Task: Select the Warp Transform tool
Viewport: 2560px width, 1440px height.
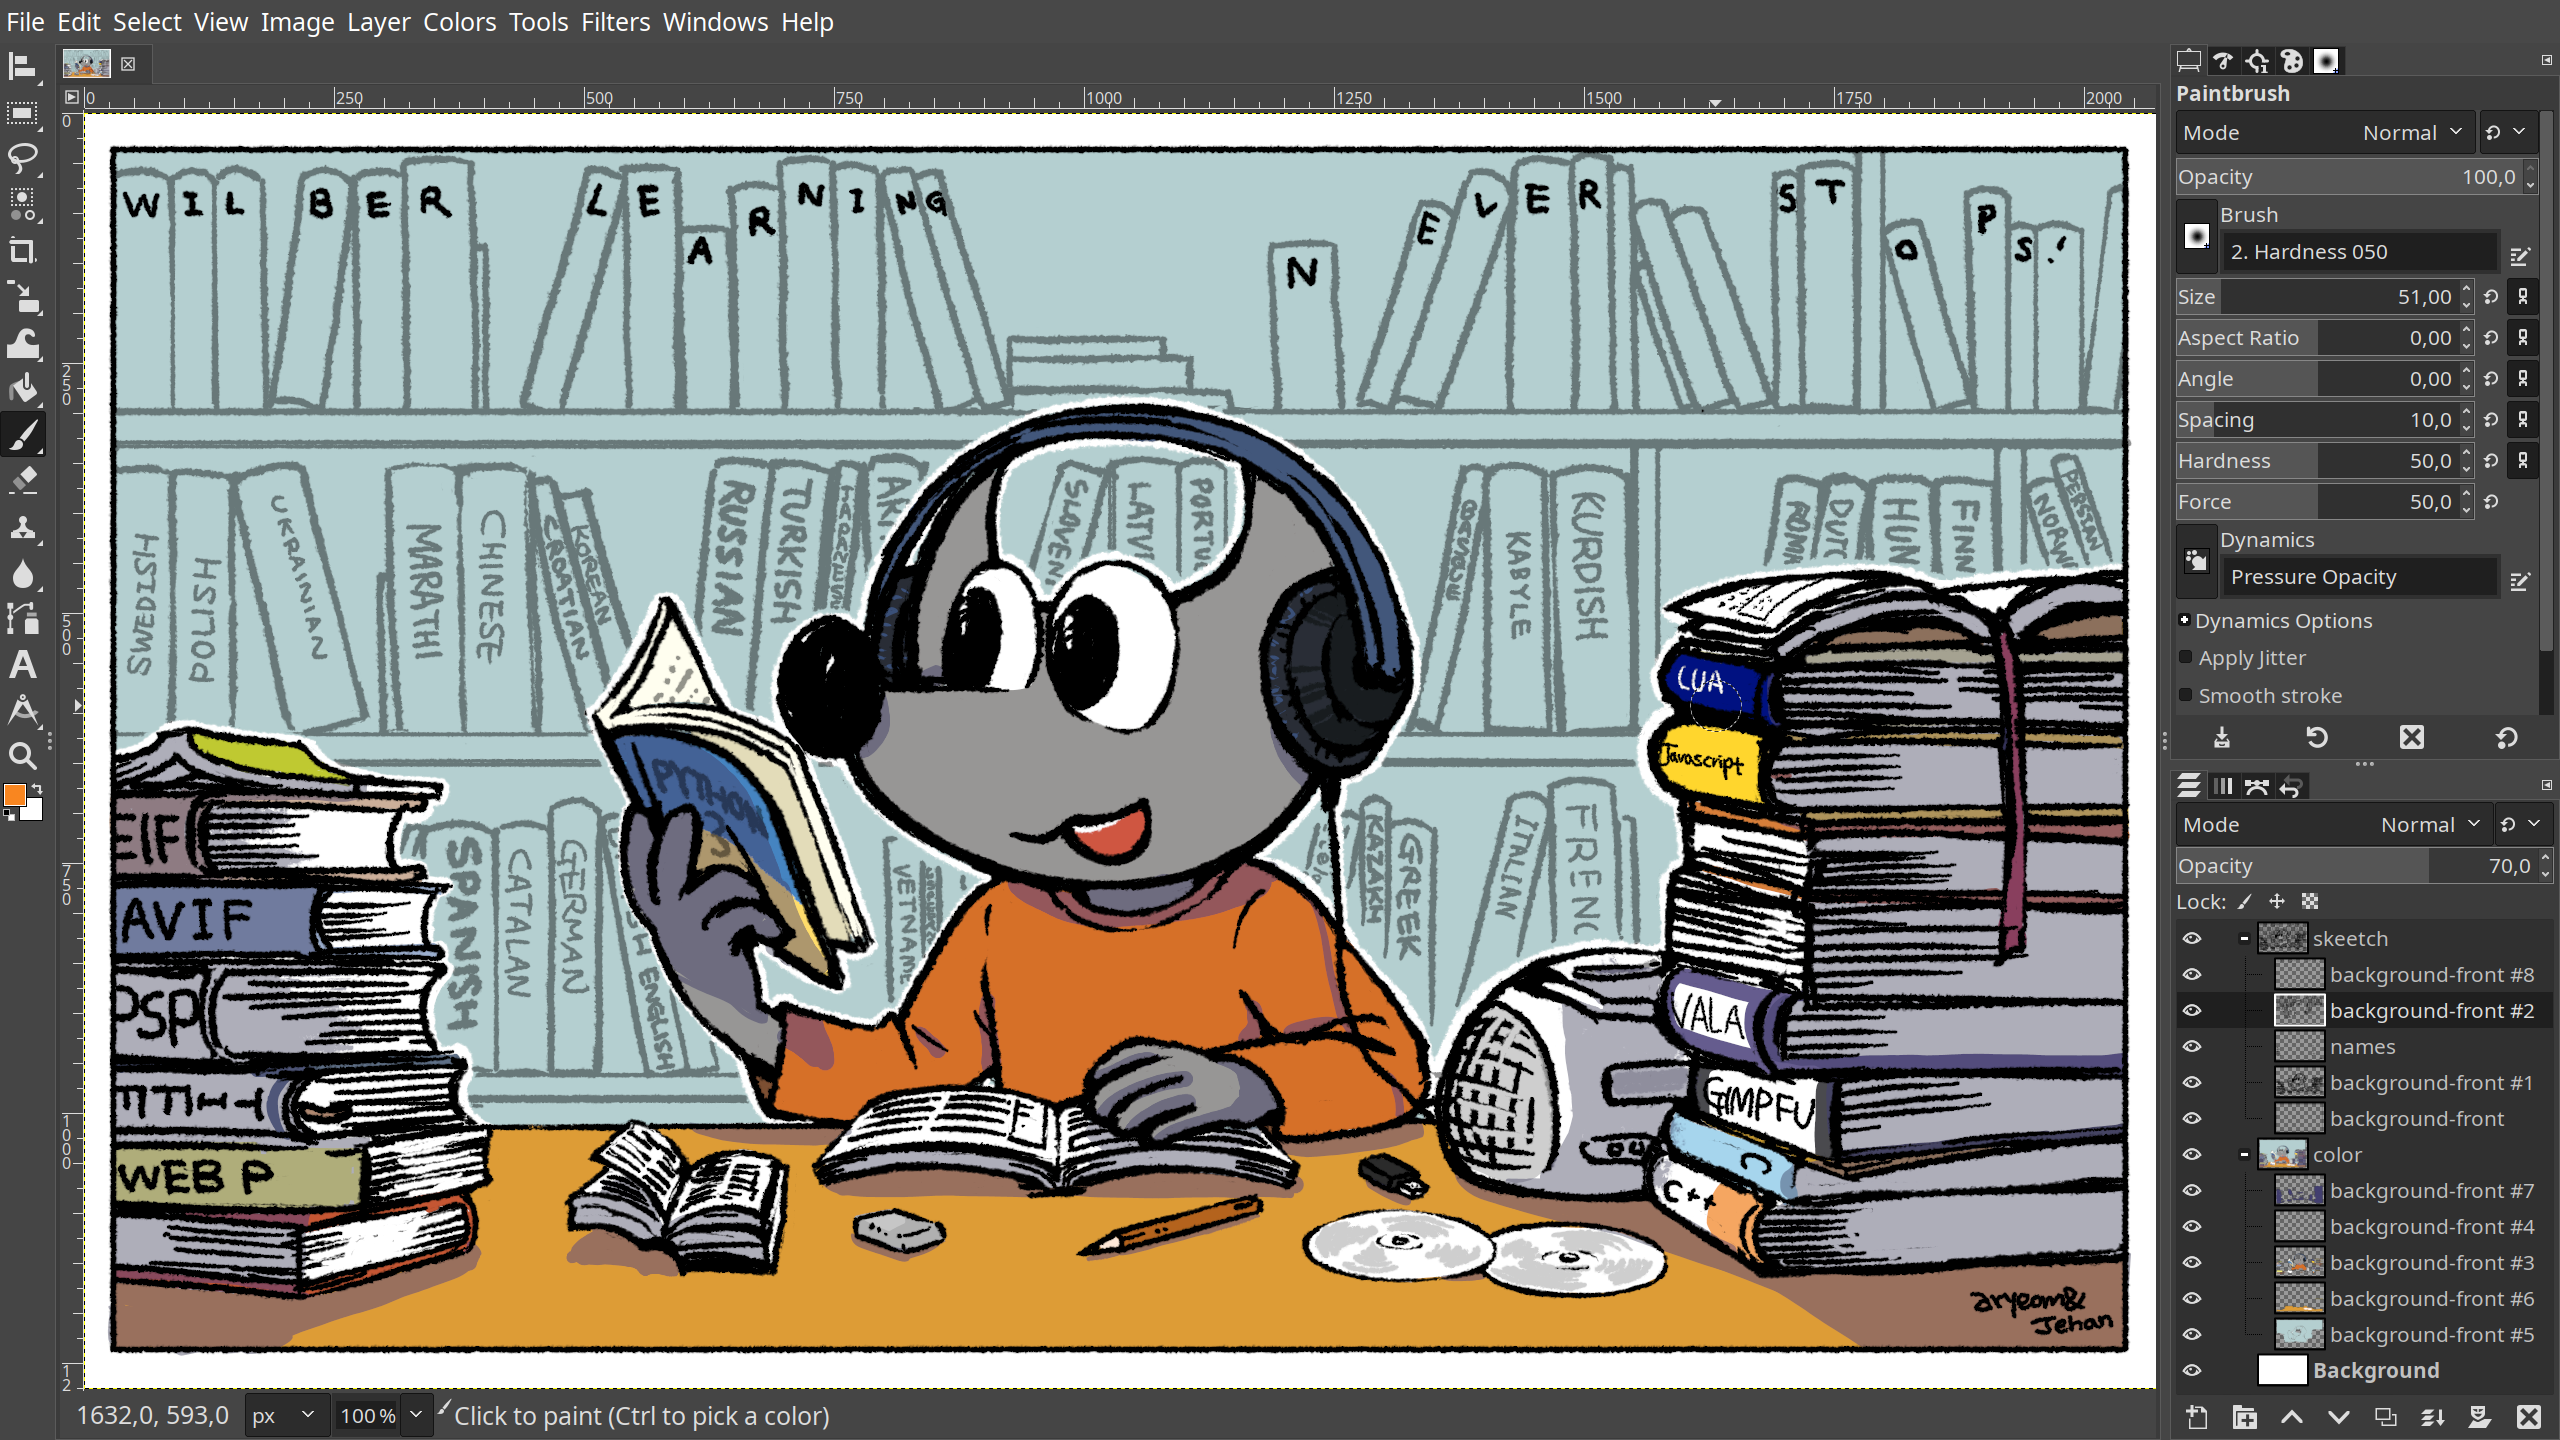Action: 22,343
